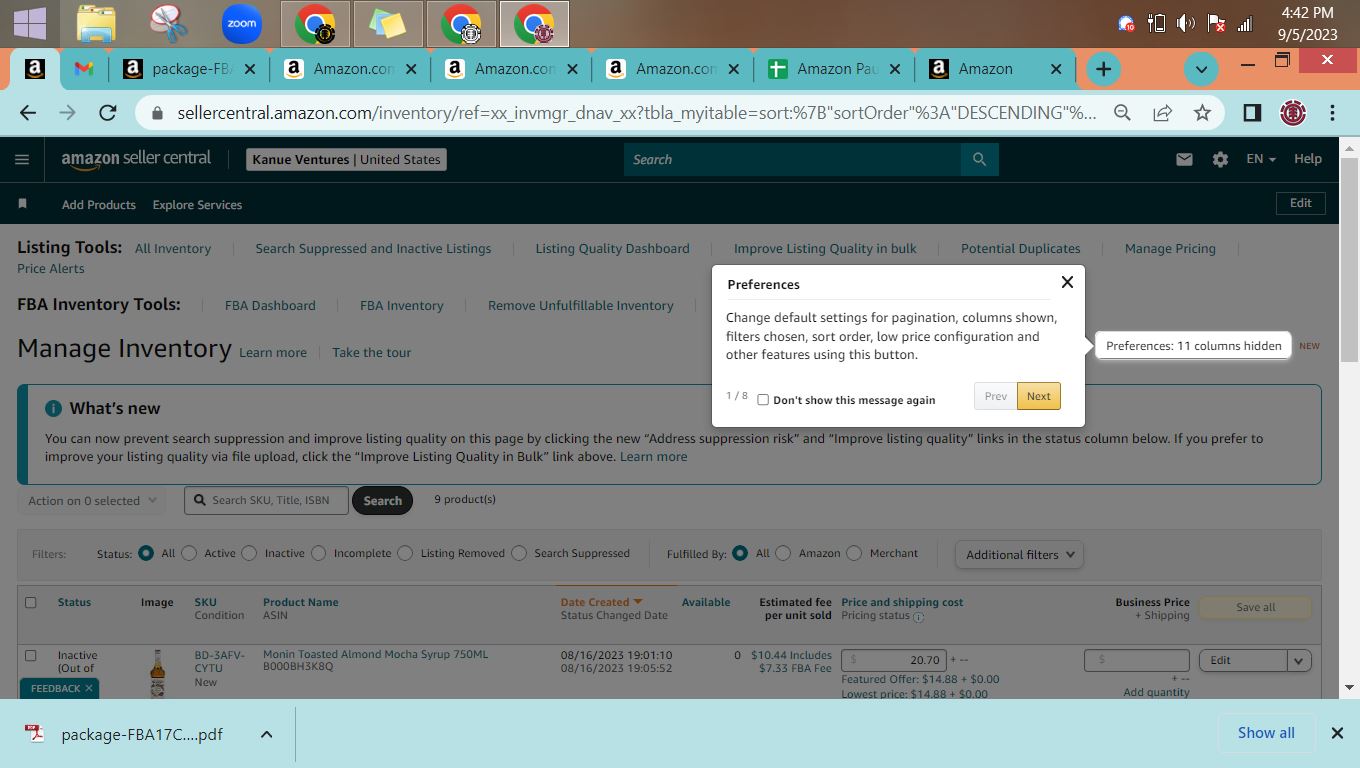
Task: Open Remove Unfulfillable Inventory tool
Action: (x=581, y=306)
